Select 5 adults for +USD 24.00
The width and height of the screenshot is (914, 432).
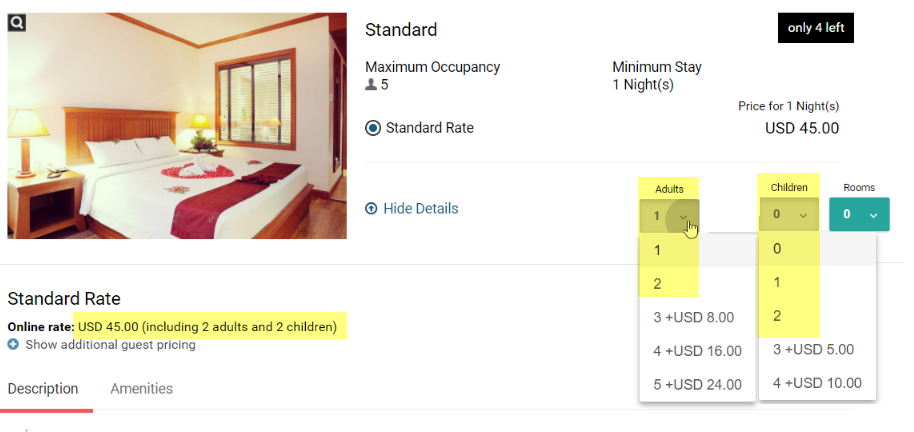(696, 385)
